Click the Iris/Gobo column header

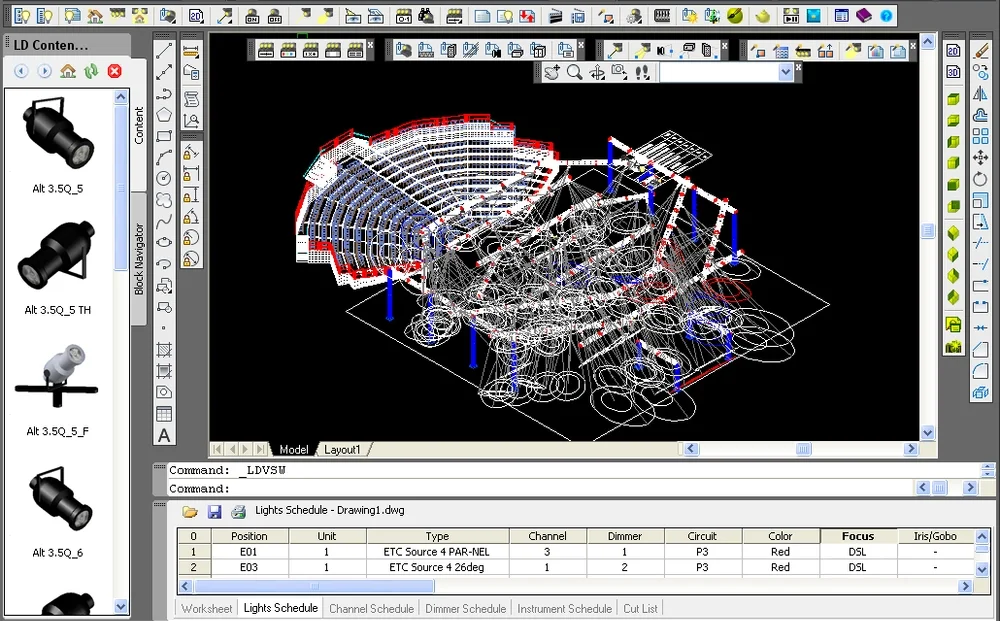coord(935,536)
